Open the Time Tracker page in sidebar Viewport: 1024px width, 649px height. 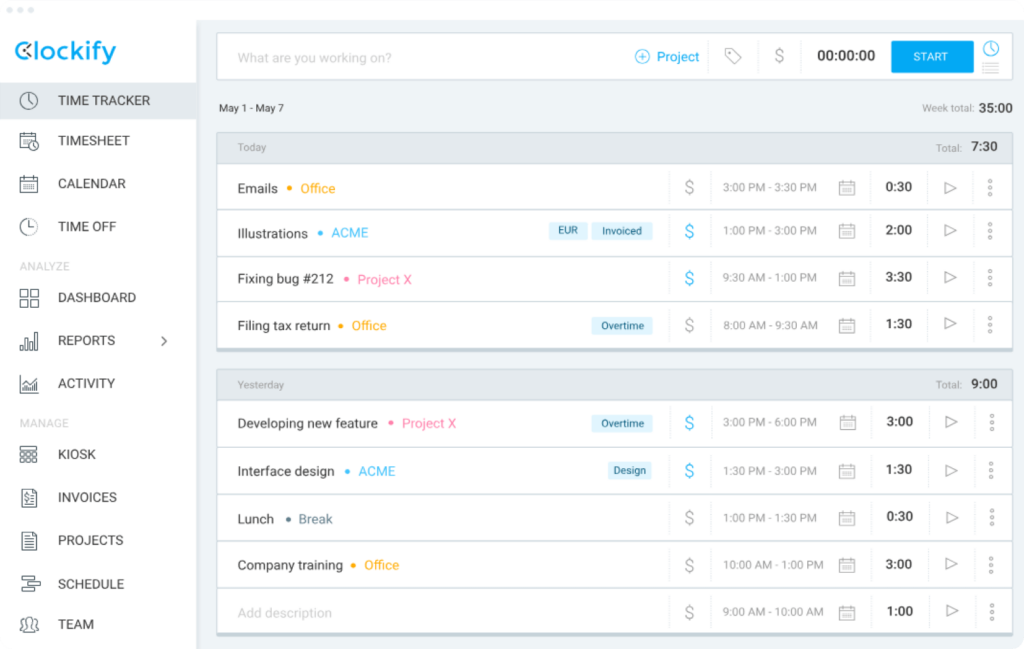[98, 101]
